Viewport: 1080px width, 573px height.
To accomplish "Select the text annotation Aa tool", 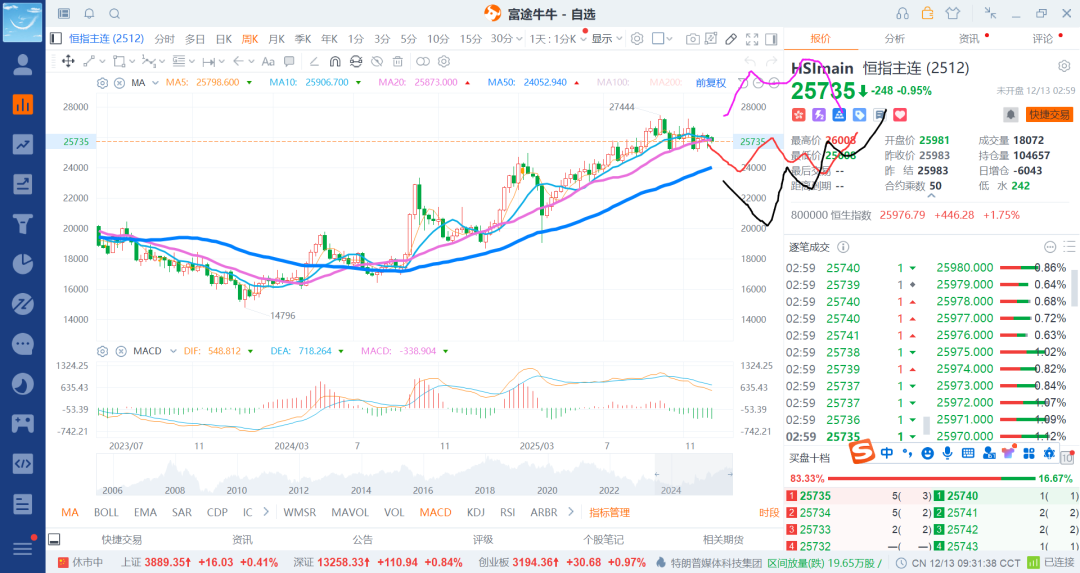I will (268, 61).
